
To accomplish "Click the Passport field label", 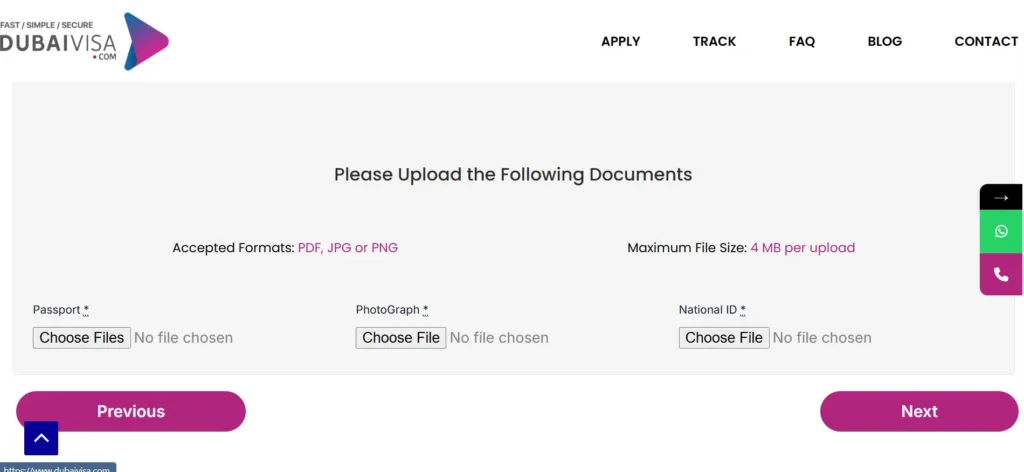I will point(57,310).
